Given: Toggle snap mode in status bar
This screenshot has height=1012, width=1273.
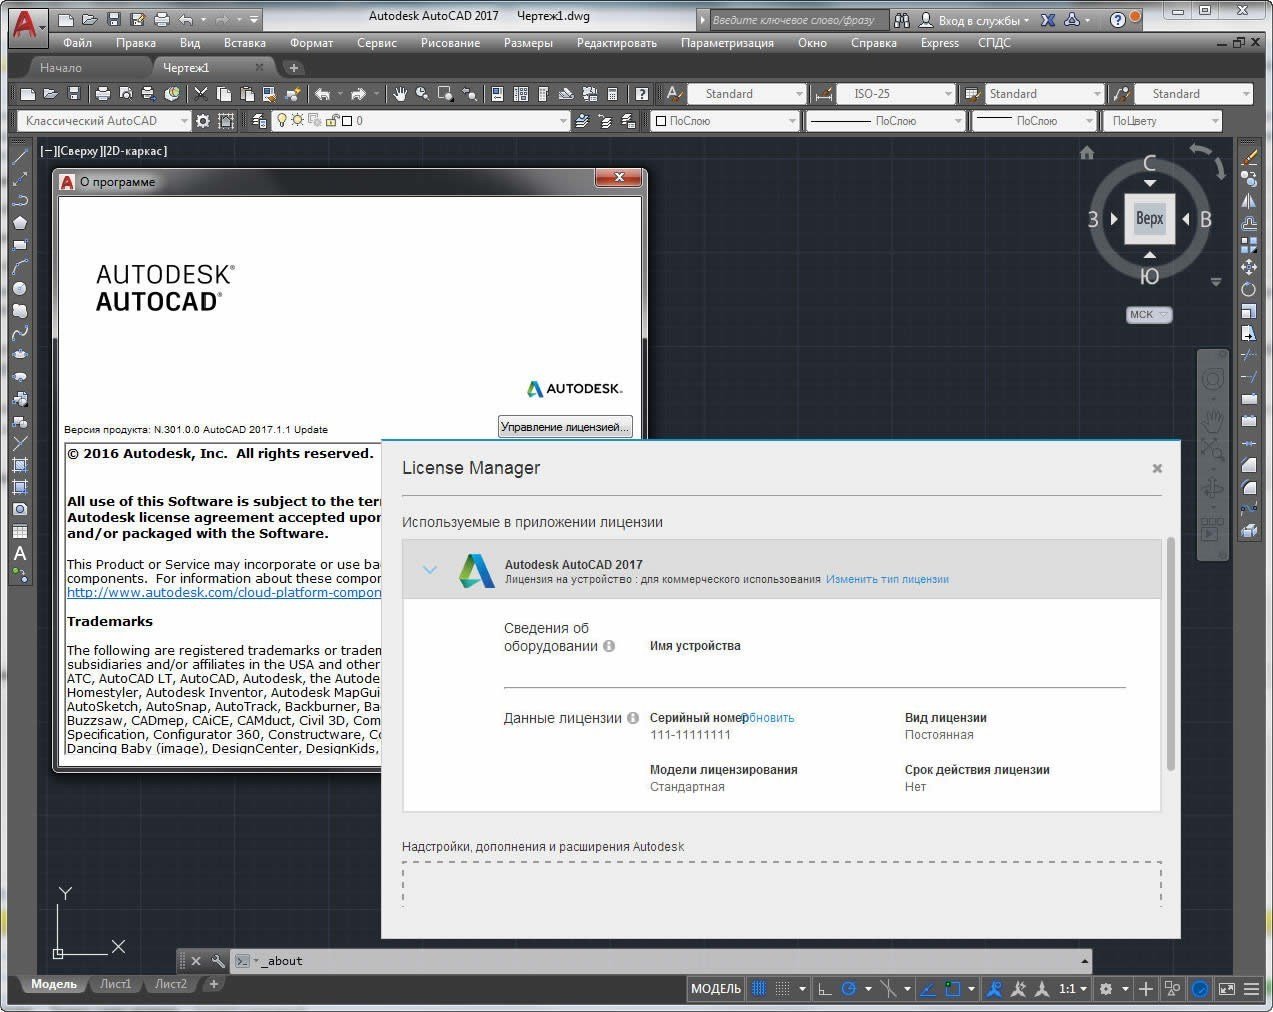Looking at the screenshot, I should pos(783,989).
